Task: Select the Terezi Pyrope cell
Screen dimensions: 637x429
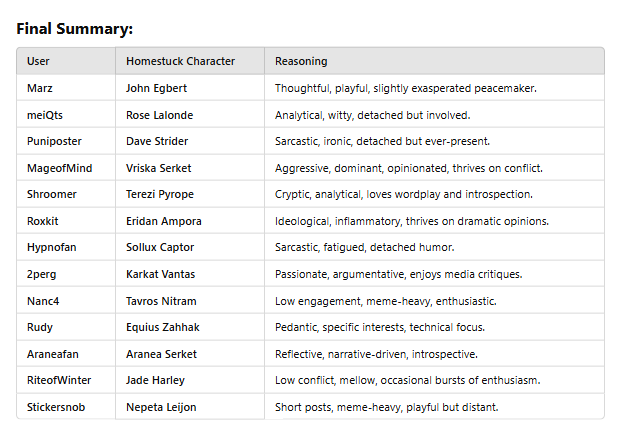Action: coord(161,194)
